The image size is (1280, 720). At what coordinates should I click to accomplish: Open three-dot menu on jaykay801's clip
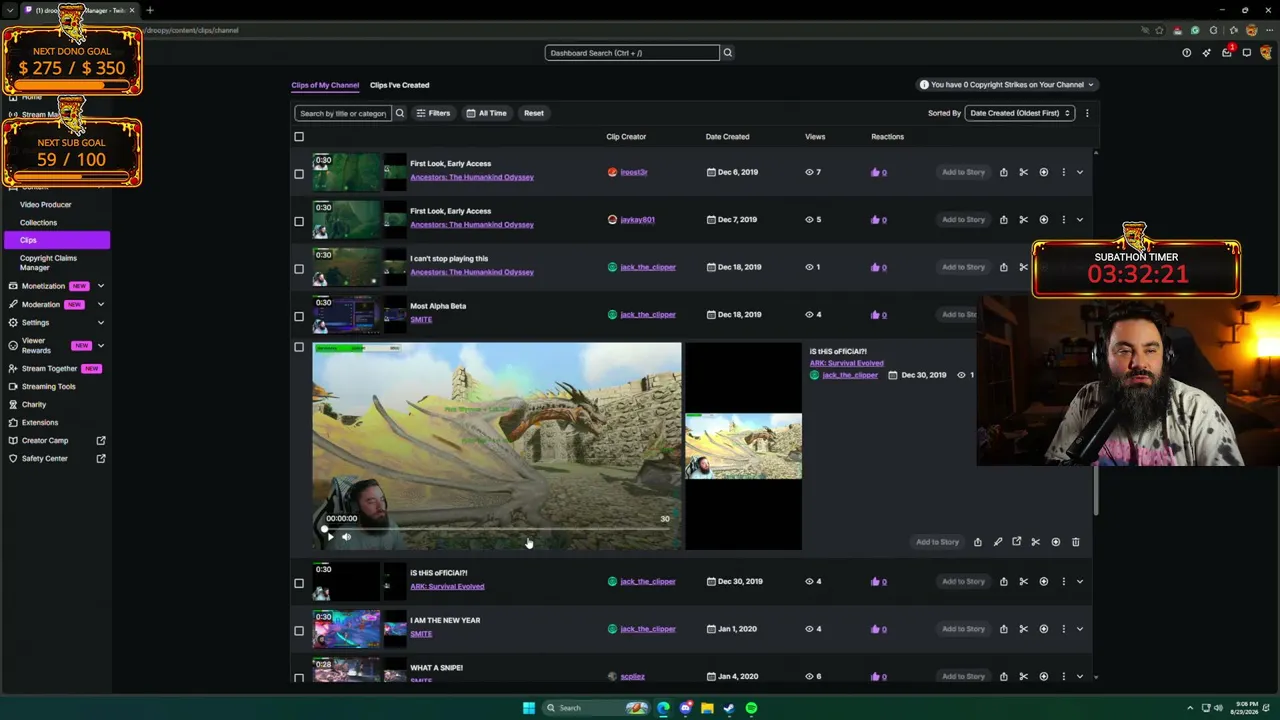[1063, 219]
